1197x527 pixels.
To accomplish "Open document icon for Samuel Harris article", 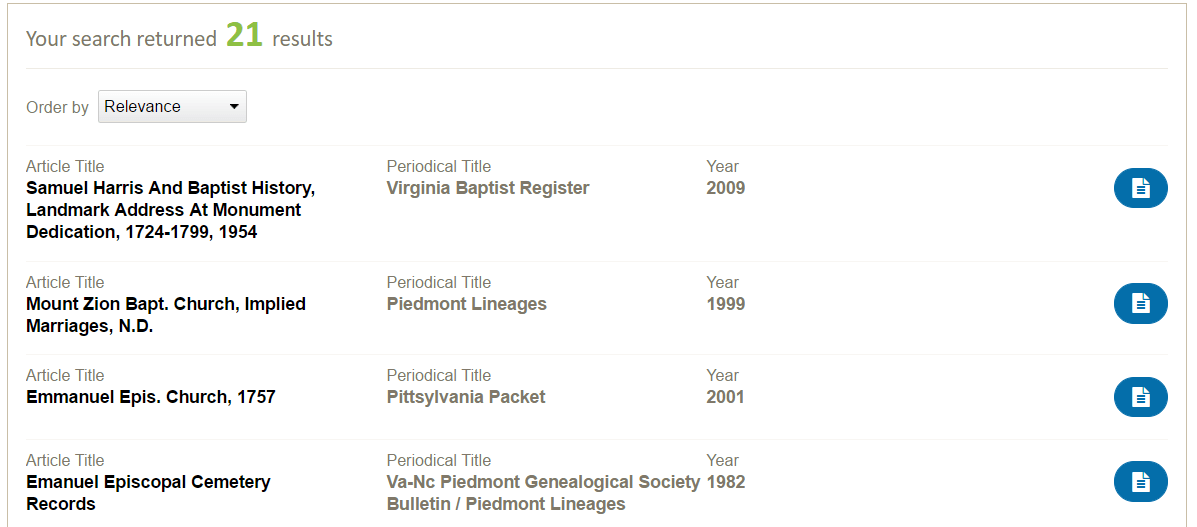I will [1141, 188].
